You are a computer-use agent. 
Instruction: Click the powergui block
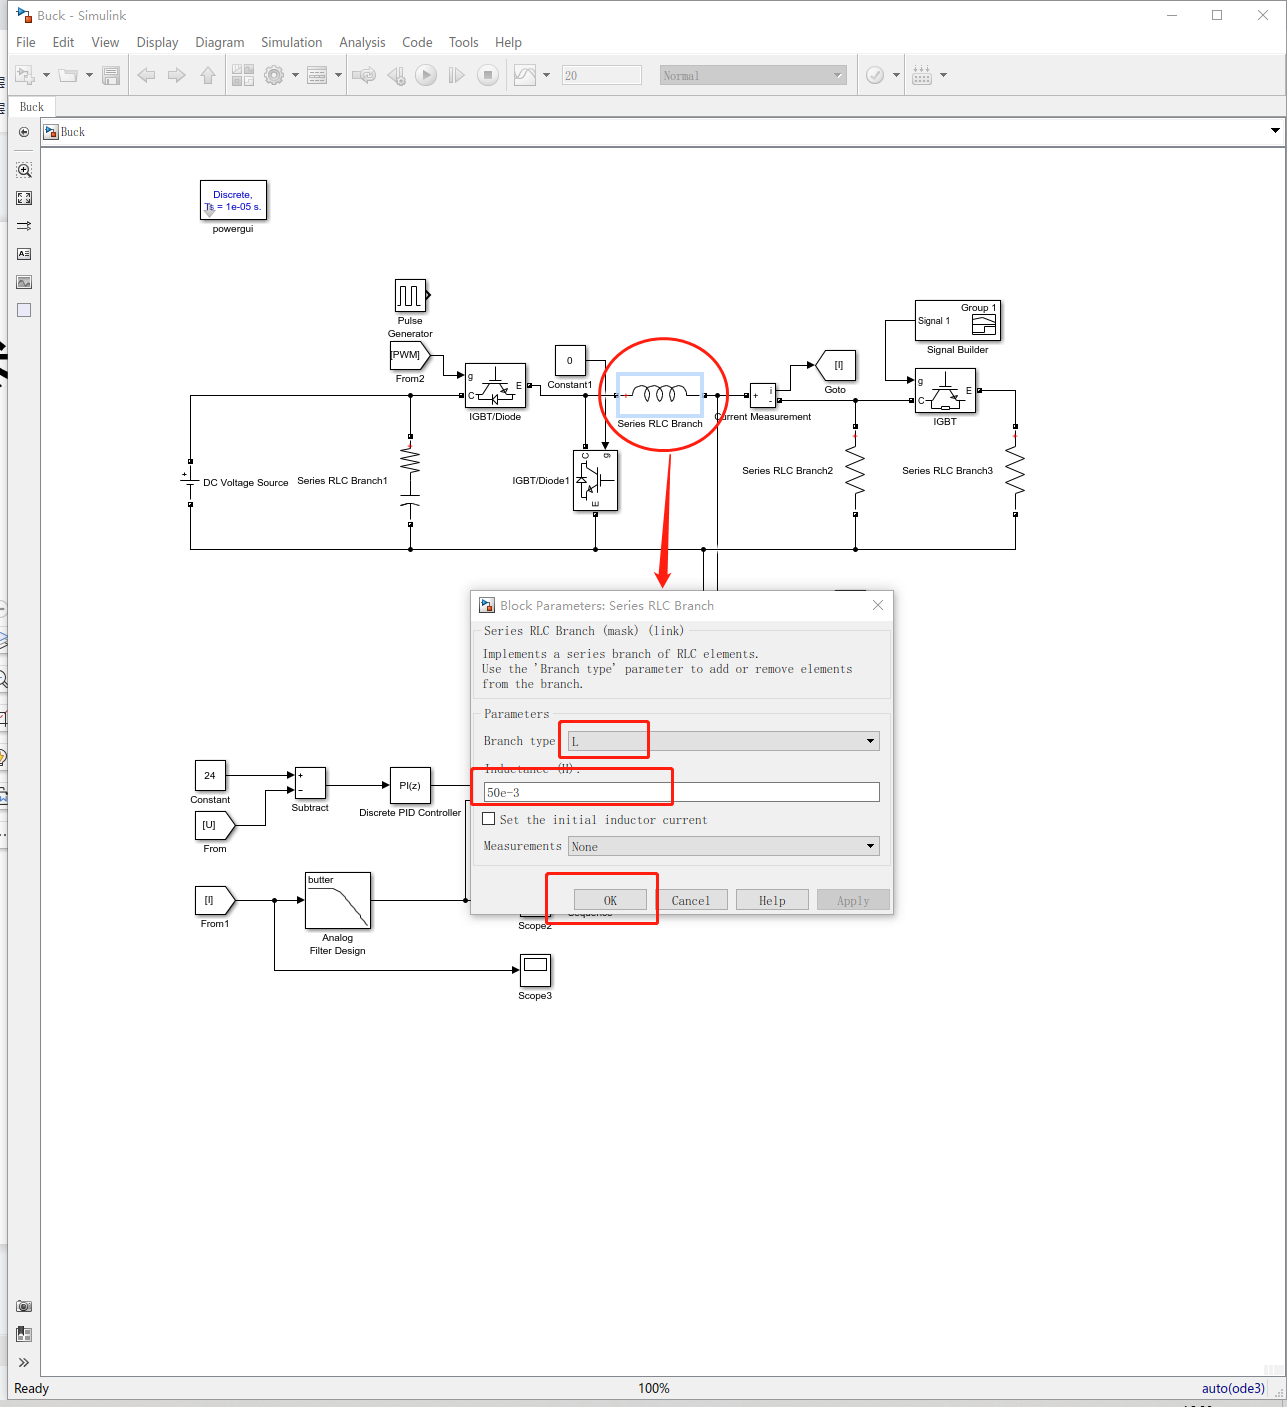[233, 200]
